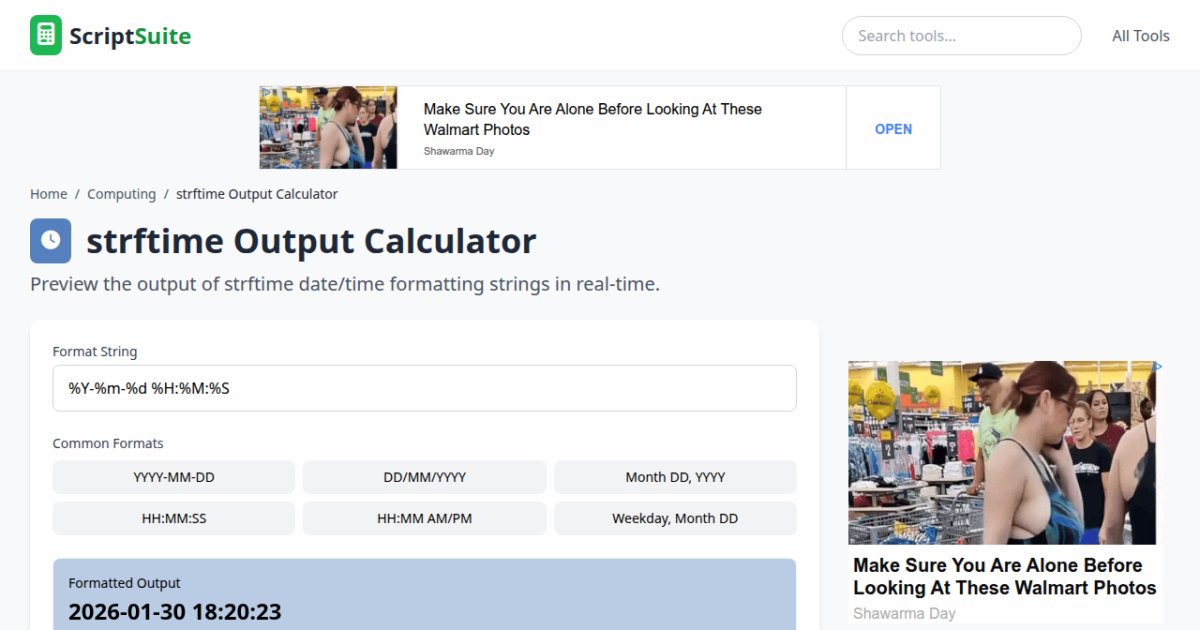Image resolution: width=1200 pixels, height=630 pixels.
Task: Click the strftime Output Calculator breadcrumb
Action: [x=257, y=194]
